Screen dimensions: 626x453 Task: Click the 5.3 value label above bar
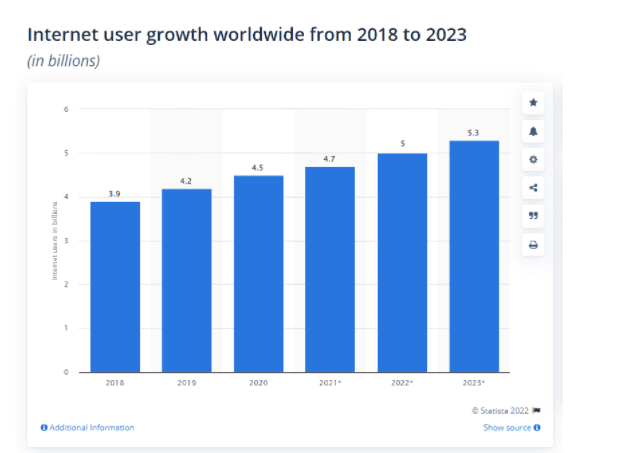point(473,132)
